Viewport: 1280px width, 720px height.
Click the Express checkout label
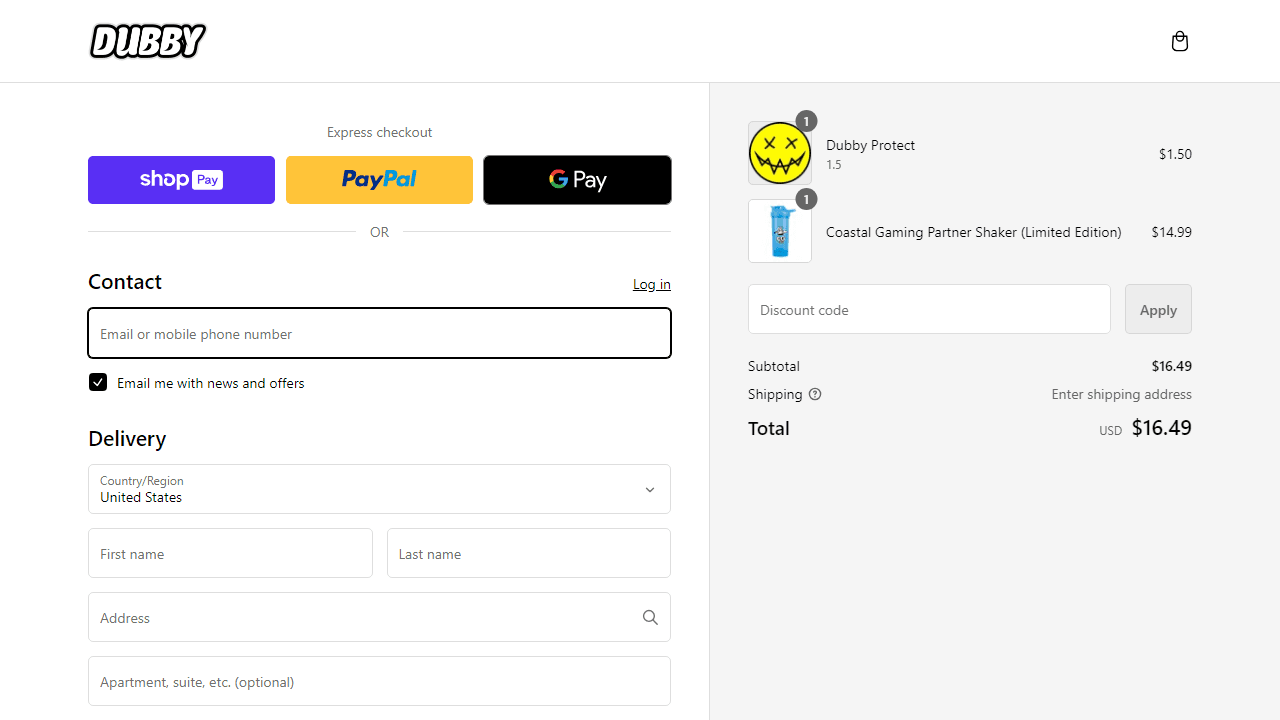pyautogui.click(x=379, y=132)
